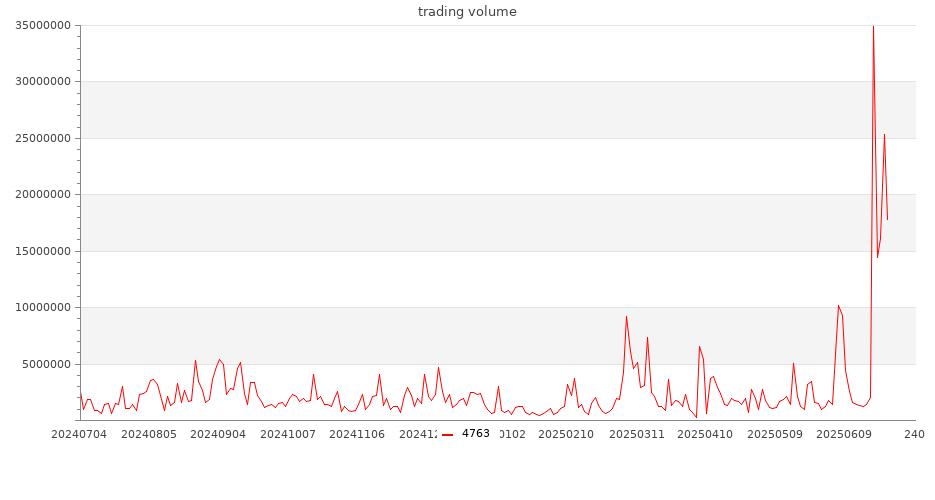Click the 25000000 y-axis label
Viewport: 935px width, 500px height.
[x=40, y=138]
